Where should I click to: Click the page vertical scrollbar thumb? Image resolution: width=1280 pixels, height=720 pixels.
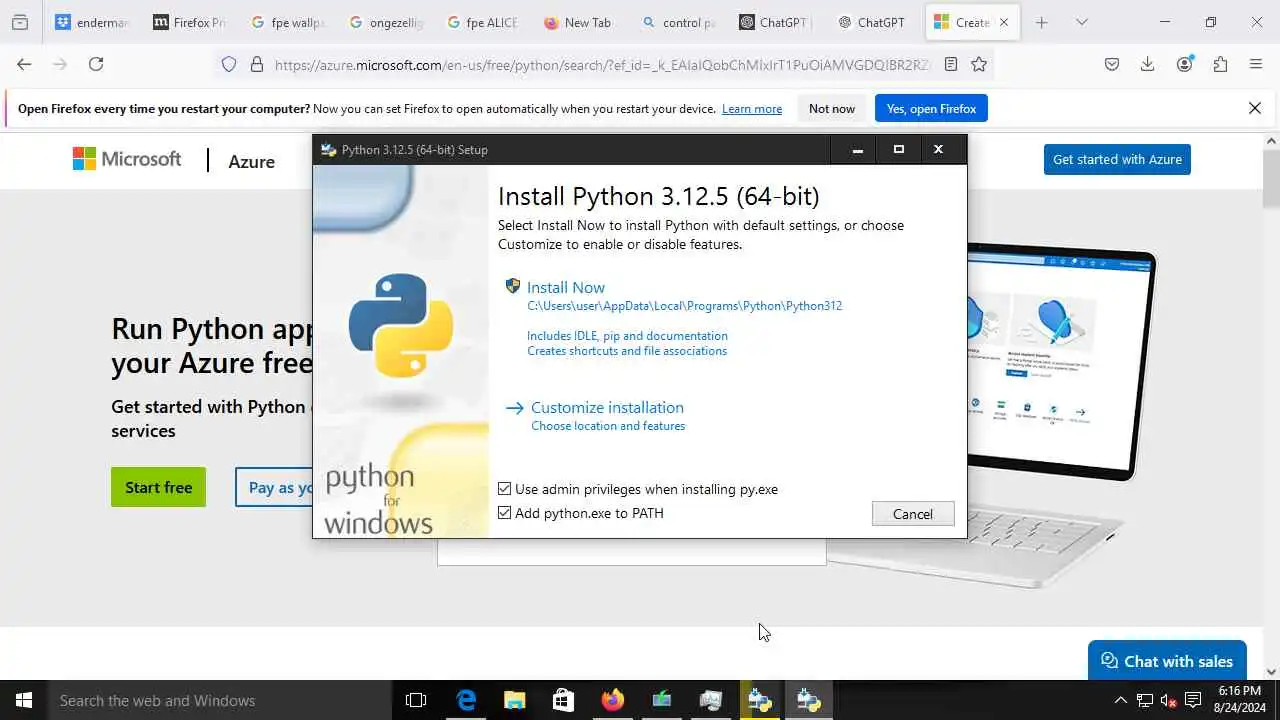coord(1271,178)
